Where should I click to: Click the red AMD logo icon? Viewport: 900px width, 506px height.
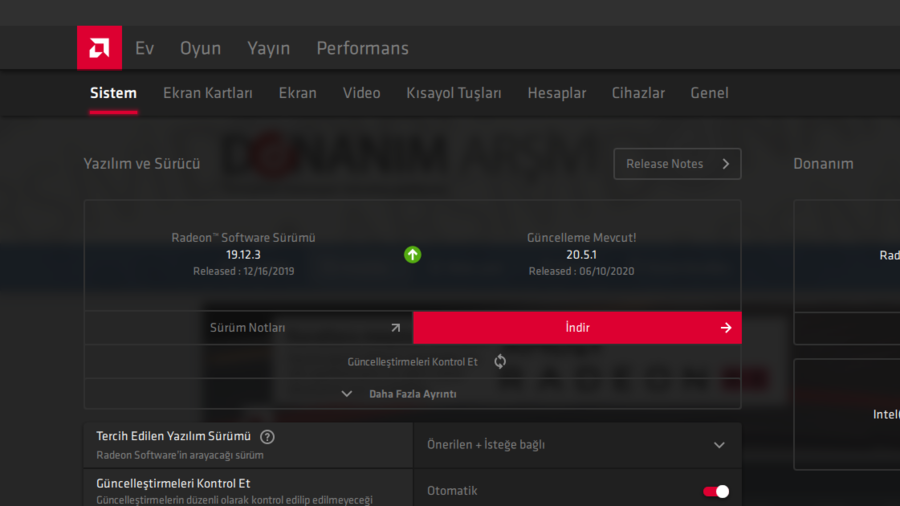click(x=99, y=48)
